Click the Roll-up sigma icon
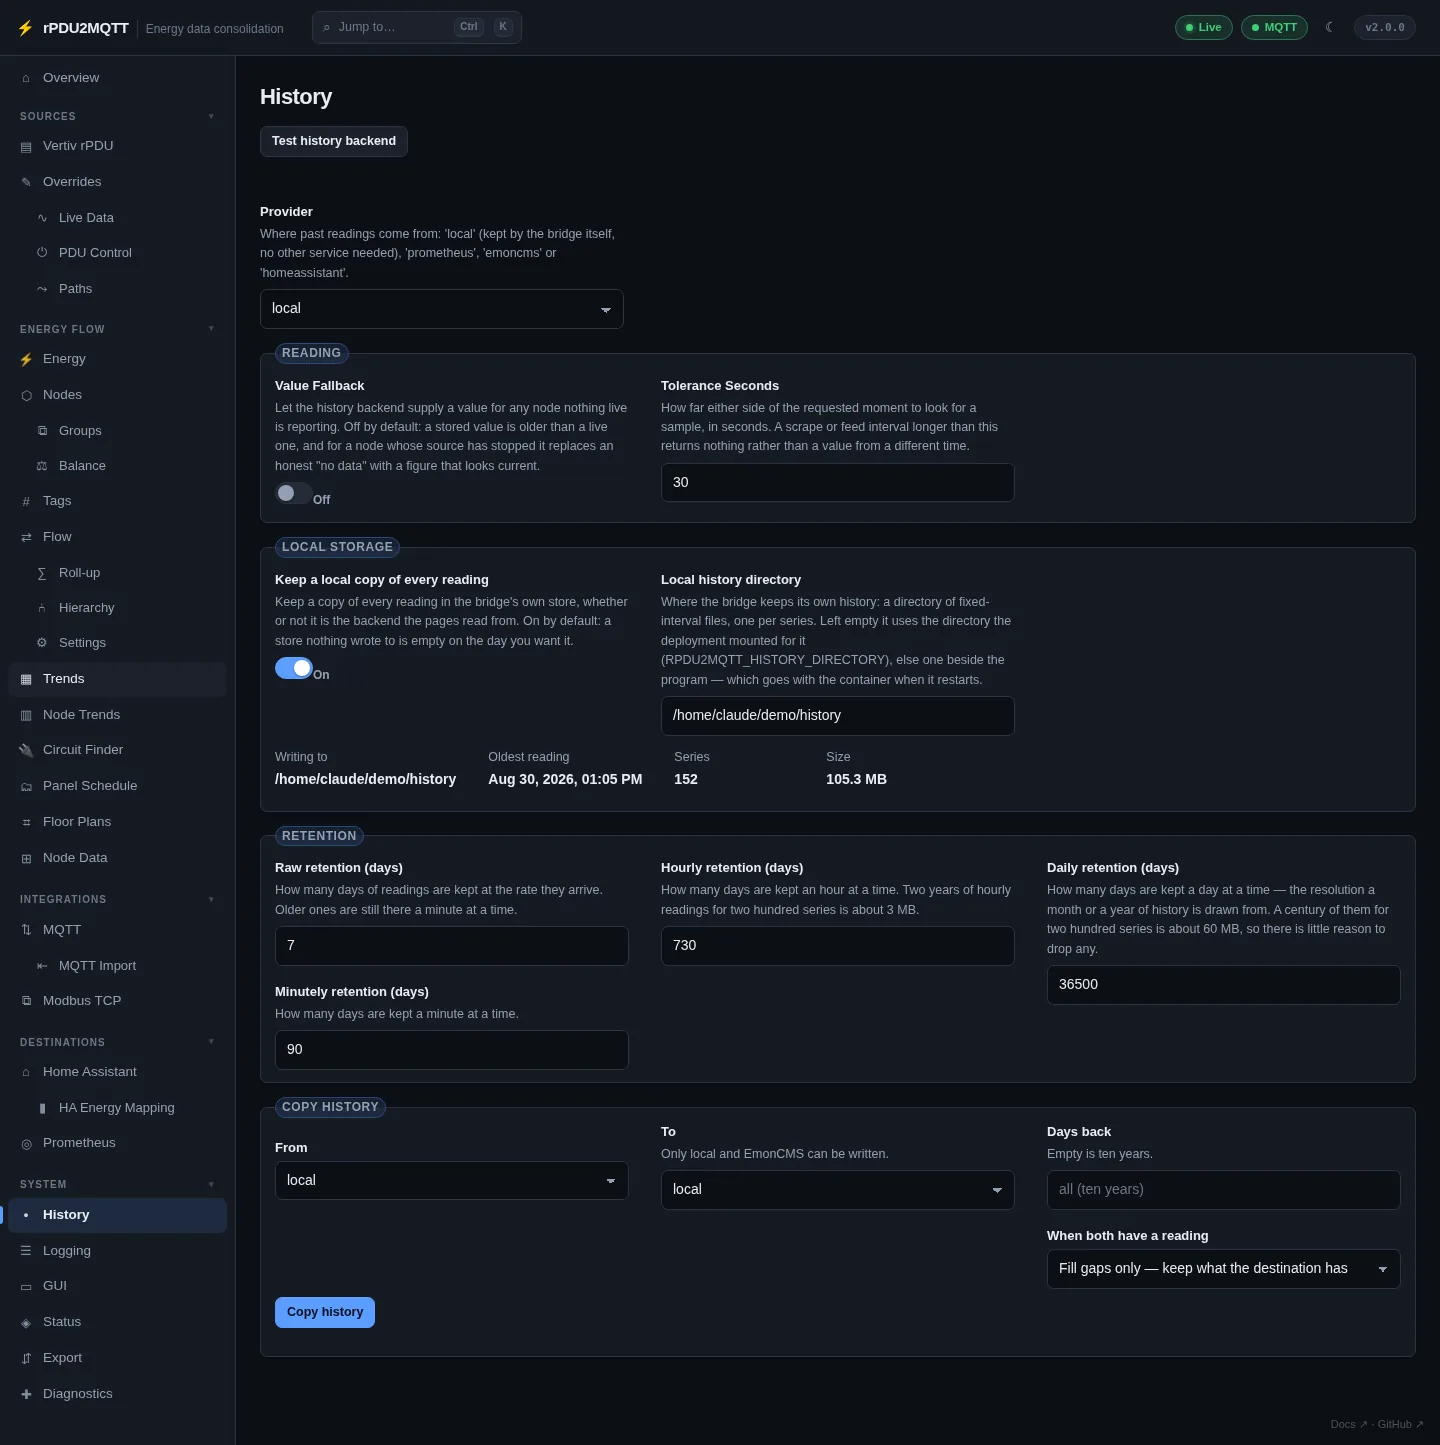Viewport: 1440px width, 1445px height. 42,573
